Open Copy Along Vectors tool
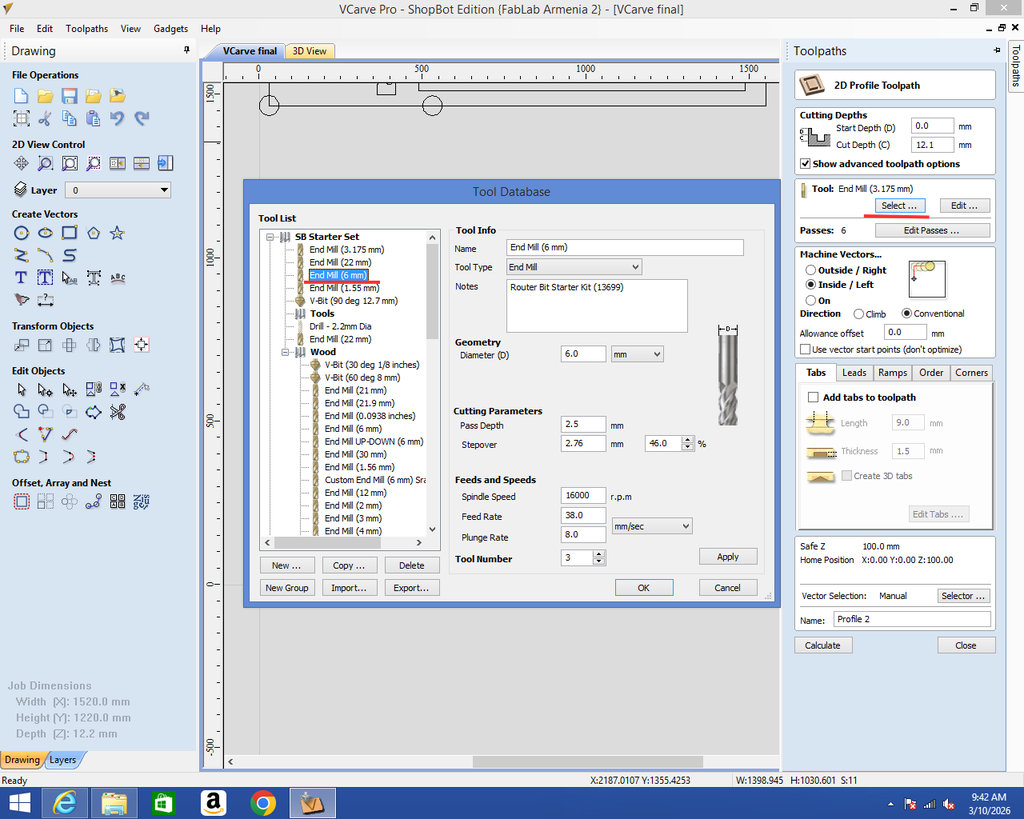The image size is (1024, 819). (x=93, y=502)
